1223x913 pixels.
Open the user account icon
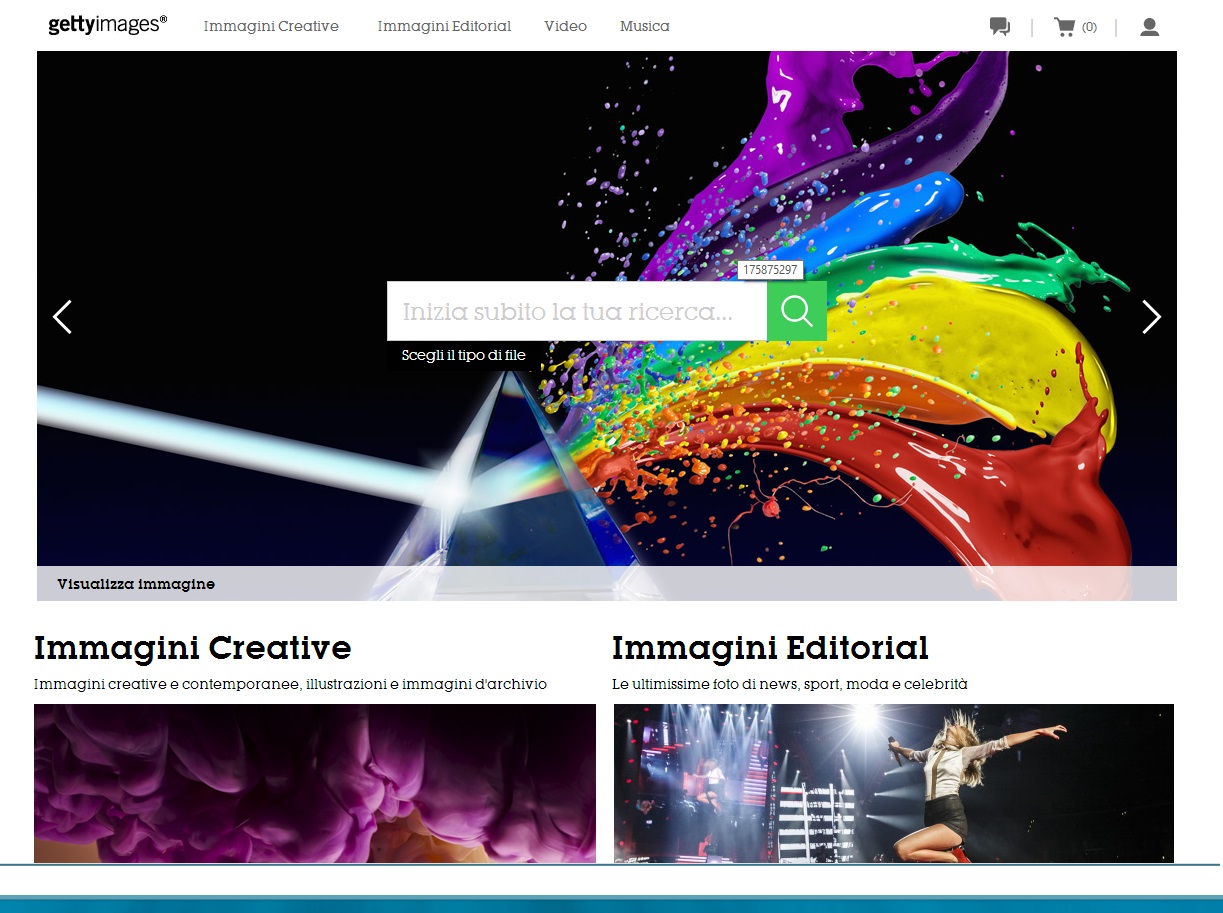tap(1150, 27)
